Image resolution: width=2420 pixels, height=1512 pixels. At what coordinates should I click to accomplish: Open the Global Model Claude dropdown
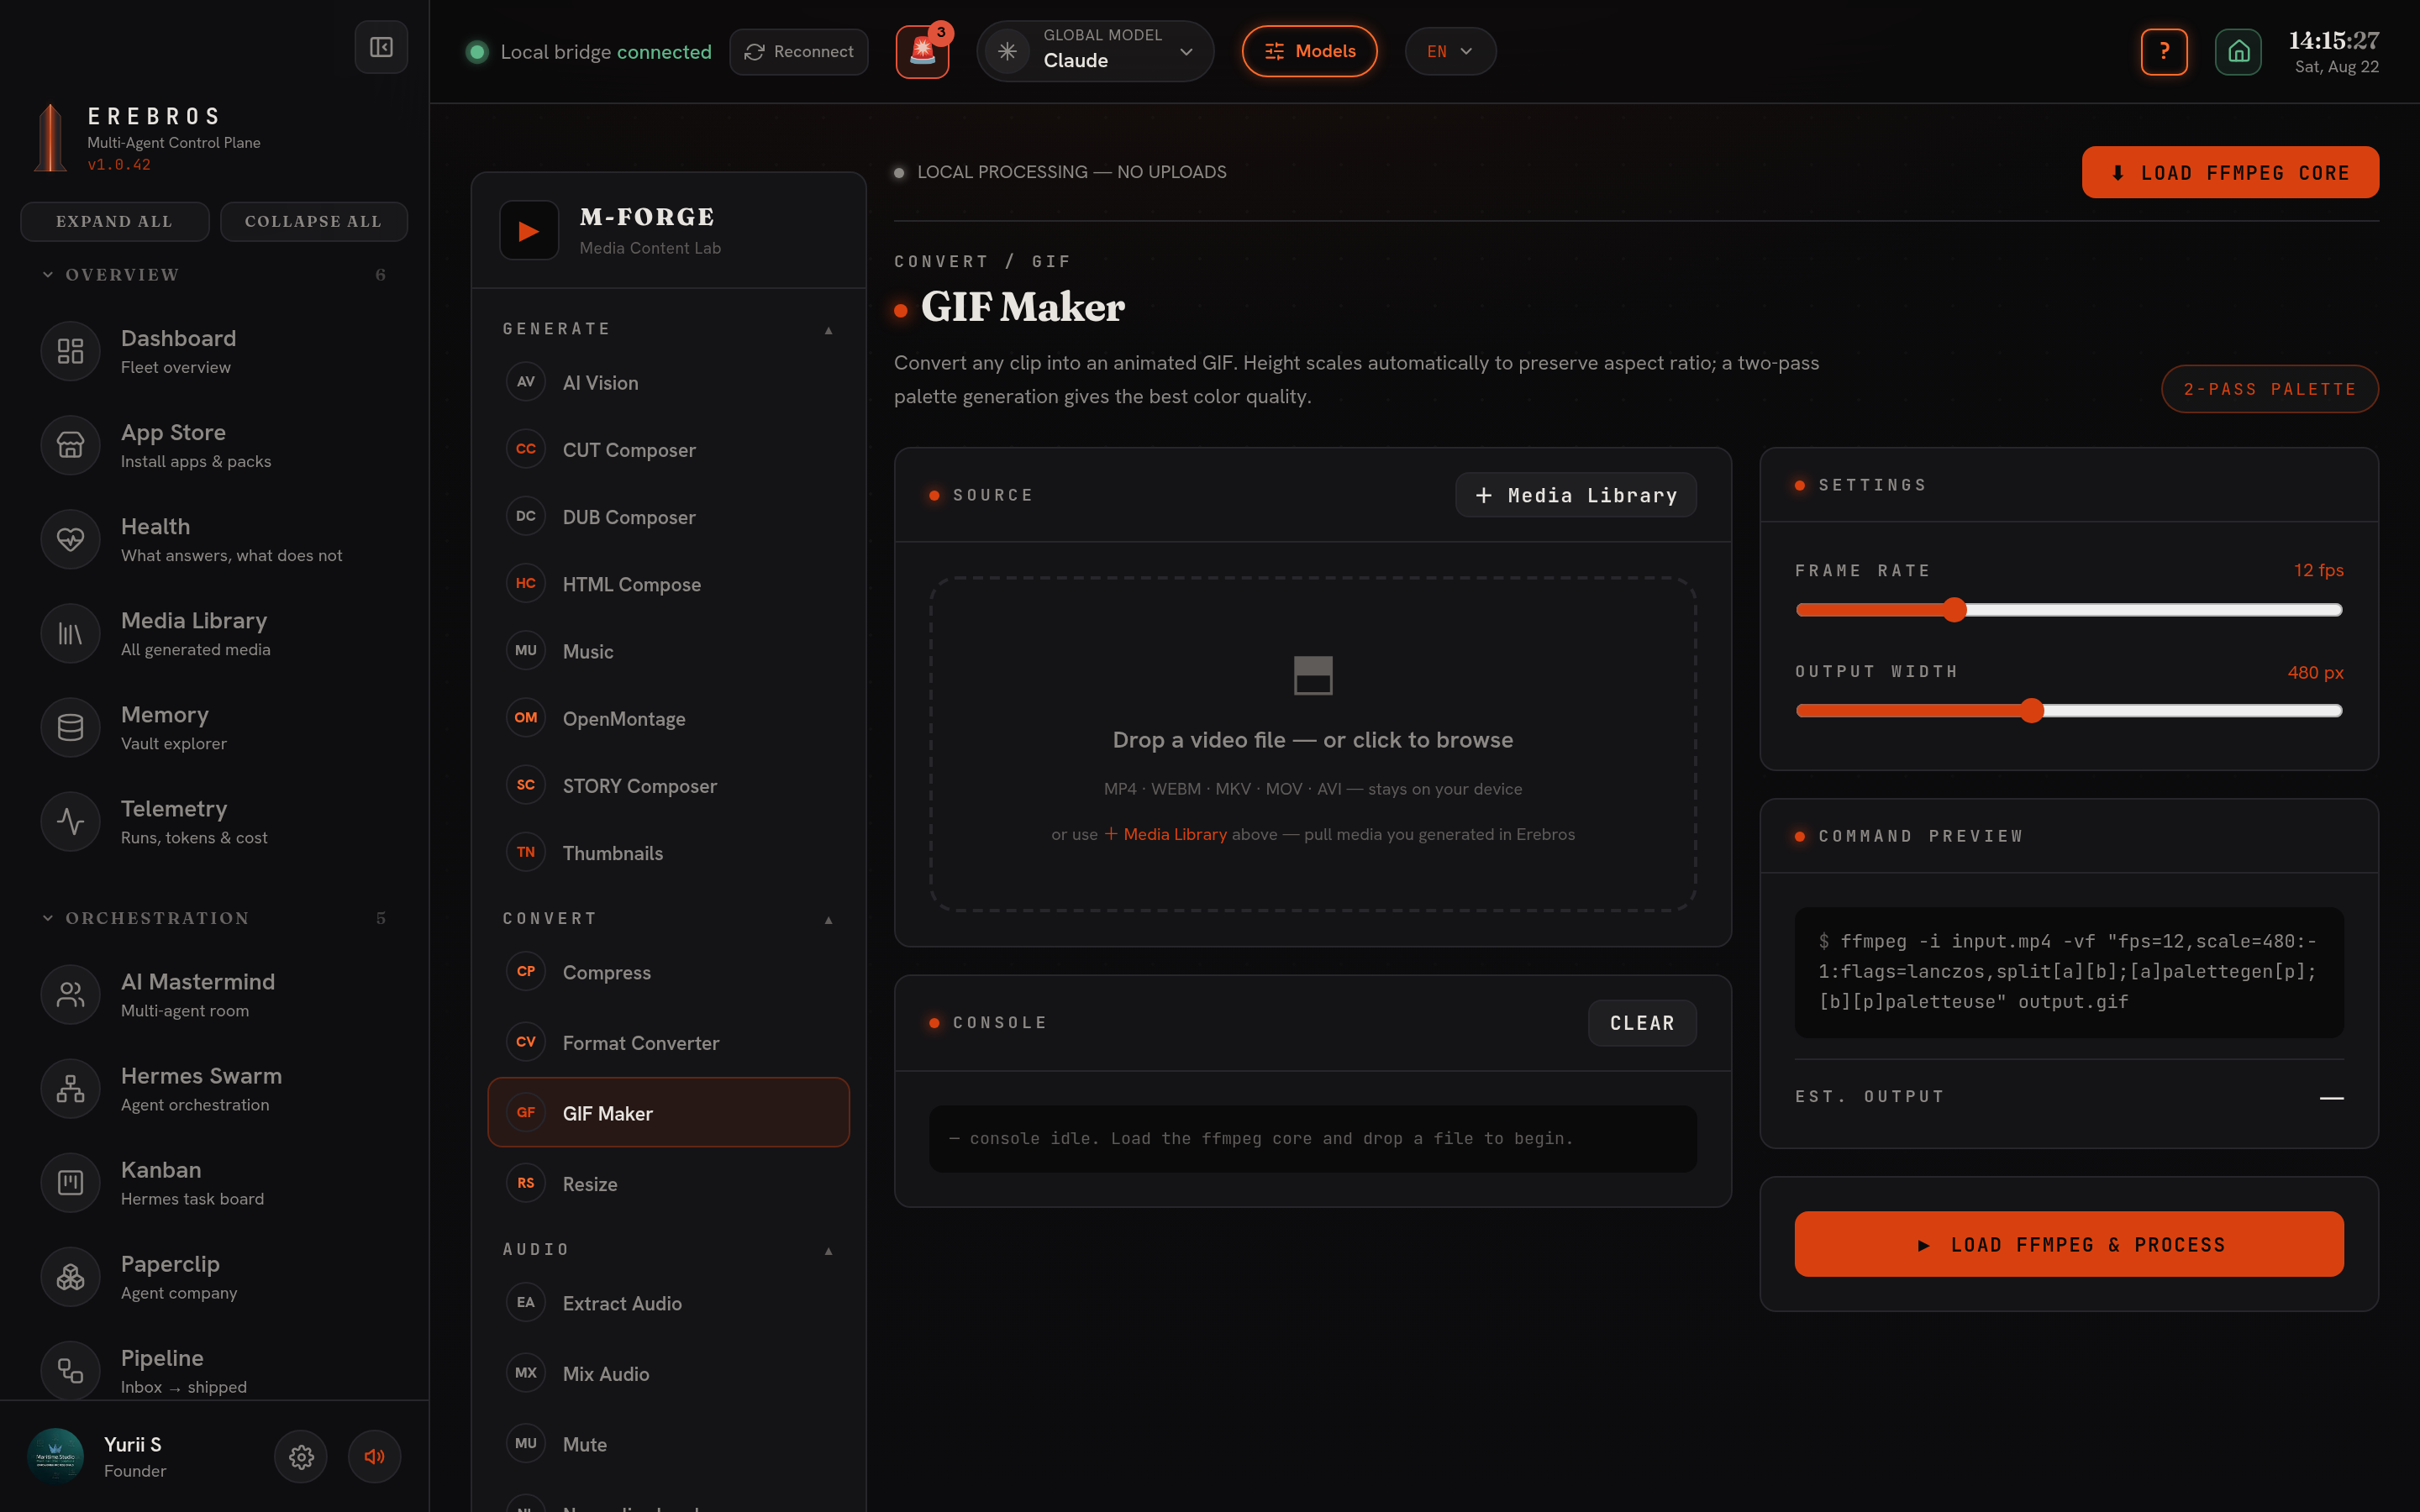tap(1095, 51)
